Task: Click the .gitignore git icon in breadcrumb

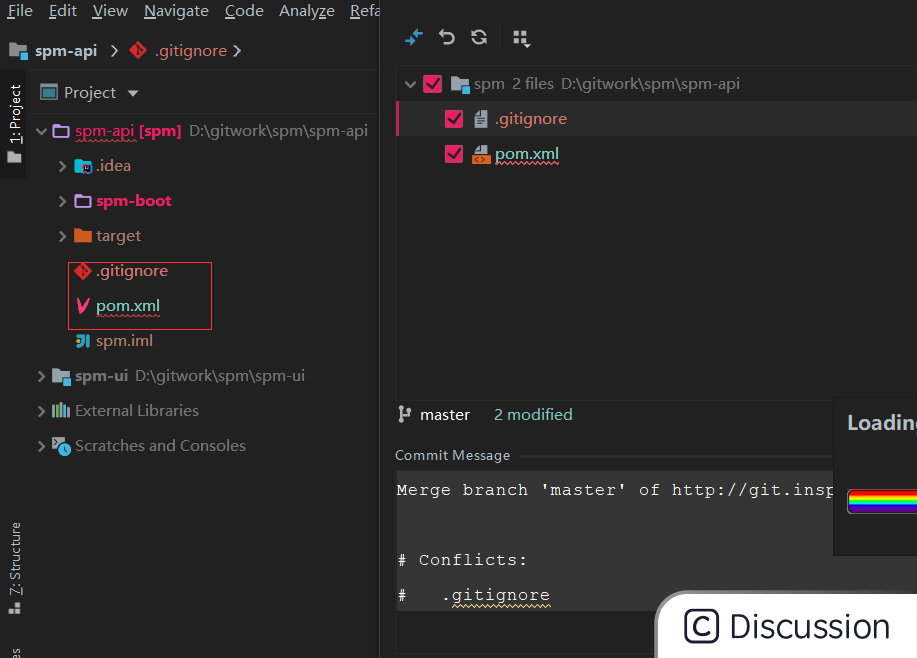Action: pyautogui.click(x=138, y=50)
